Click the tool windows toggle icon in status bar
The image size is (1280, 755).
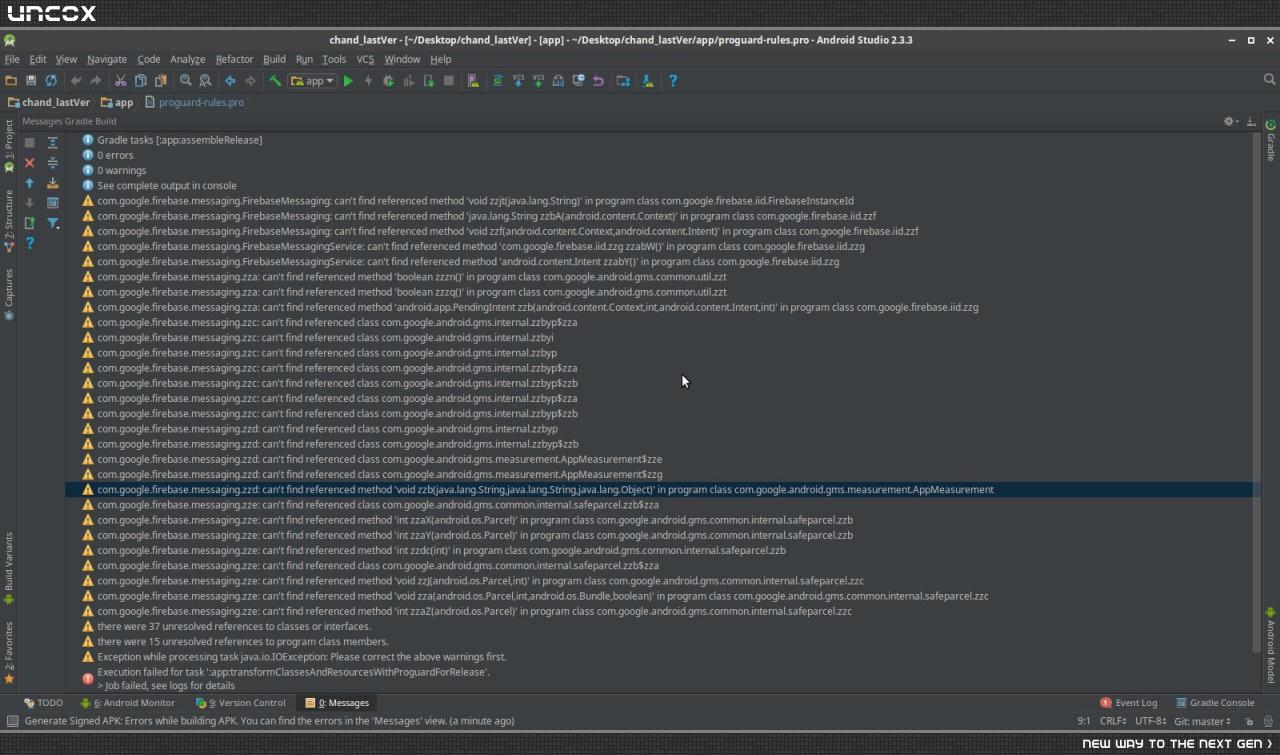tap(11, 721)
